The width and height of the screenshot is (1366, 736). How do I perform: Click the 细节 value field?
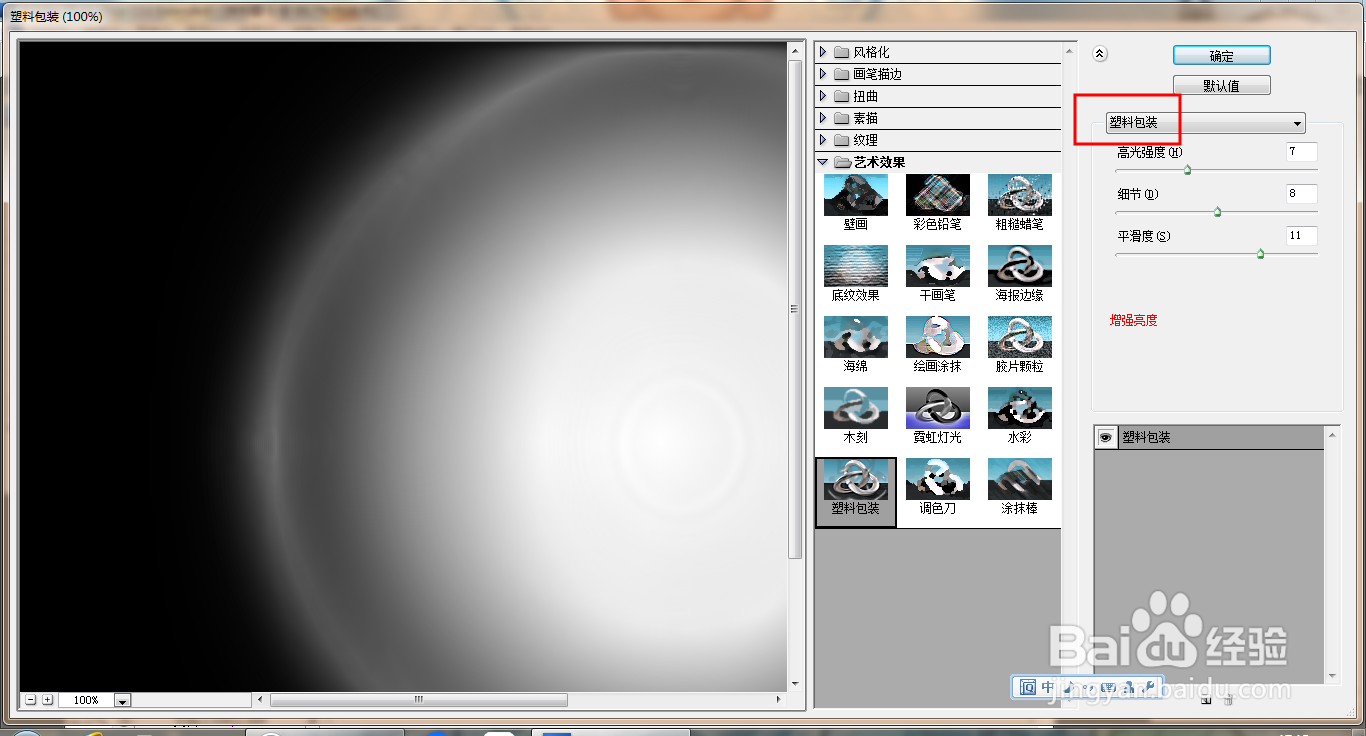coord(1302,194)
